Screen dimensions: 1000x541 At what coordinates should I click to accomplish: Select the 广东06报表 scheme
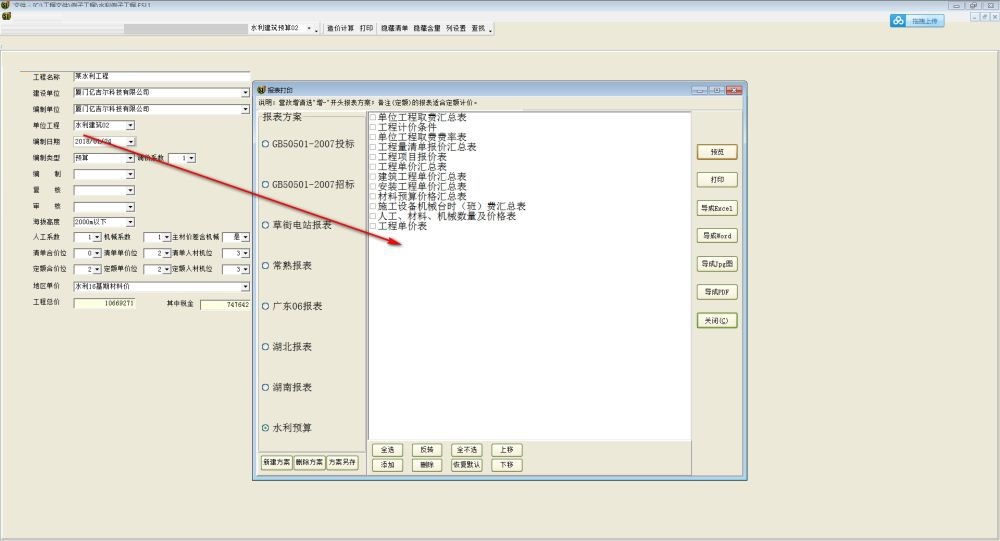(x=265, y=306)
